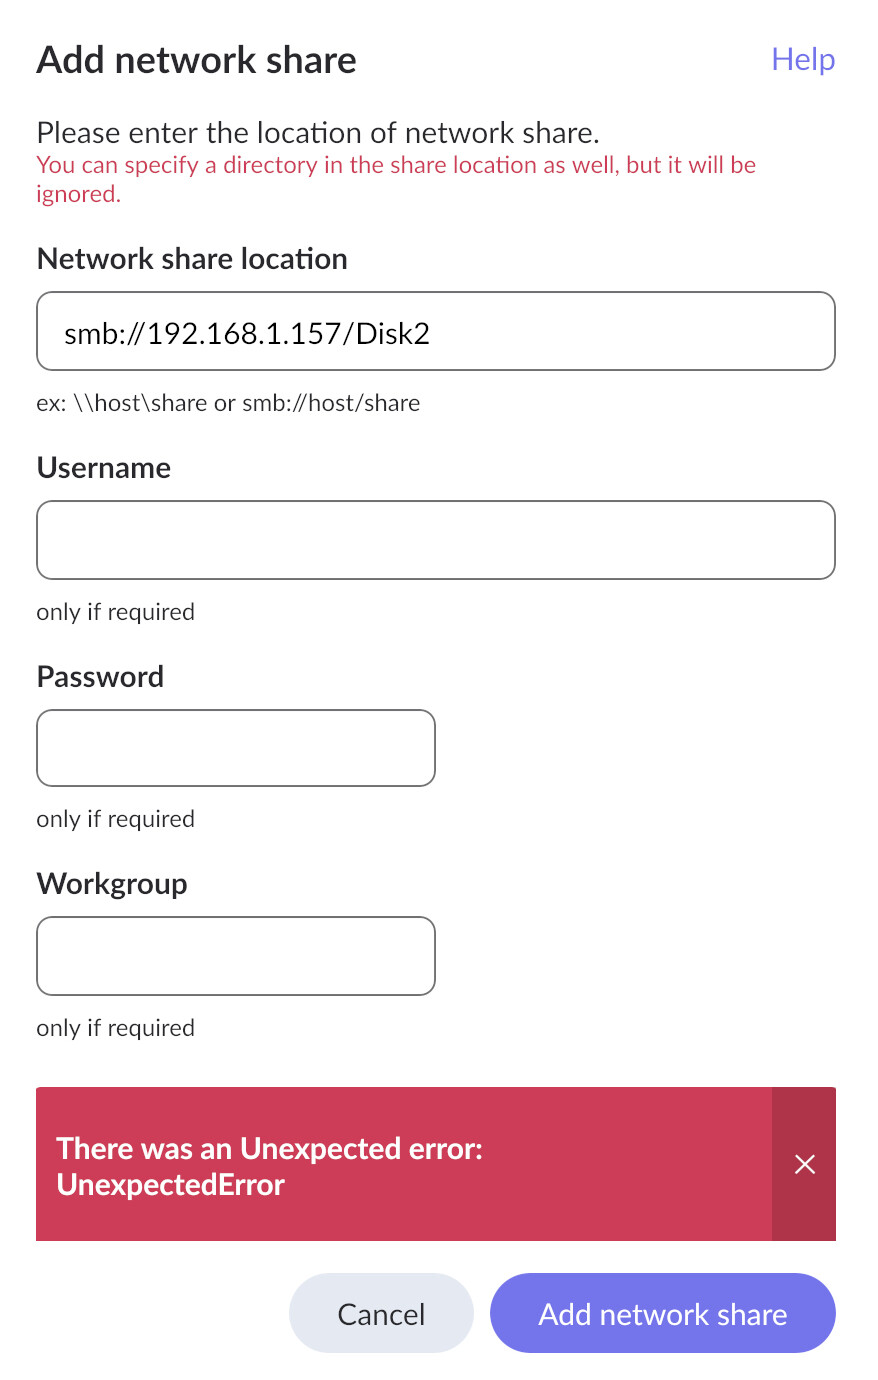Click the 'Network share location' label
Image resolution: width=878 pixels, height=1380 pixels.
click(x=192, y=259)
